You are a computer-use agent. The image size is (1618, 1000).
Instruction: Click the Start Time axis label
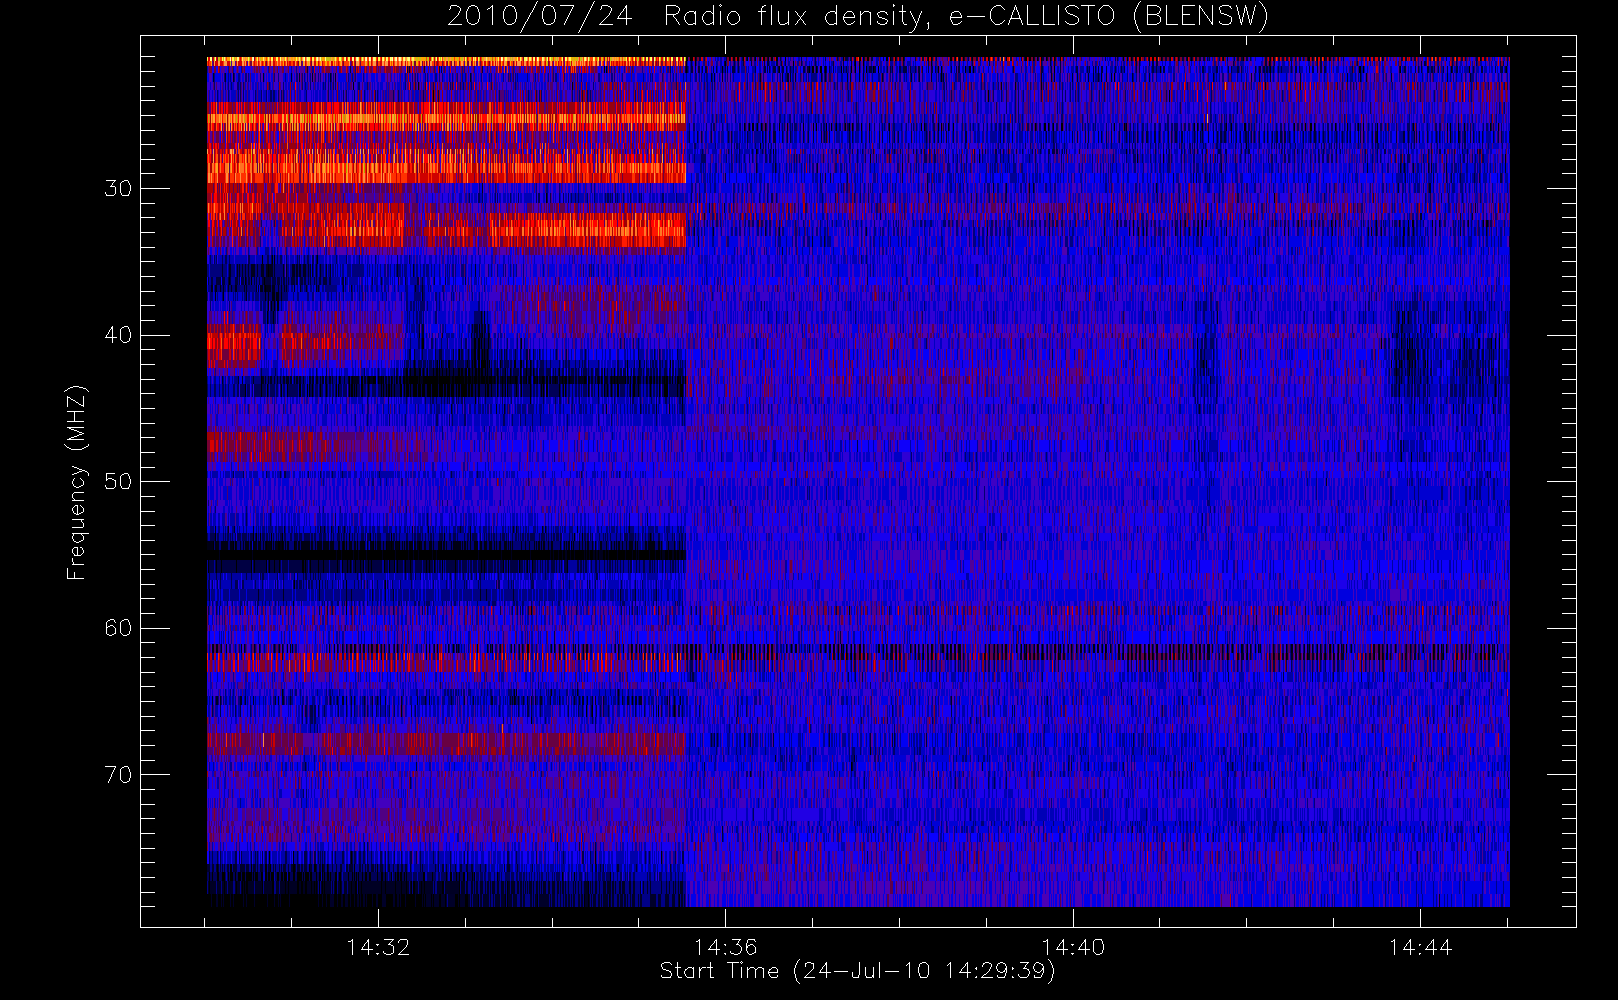coord(857,971)
